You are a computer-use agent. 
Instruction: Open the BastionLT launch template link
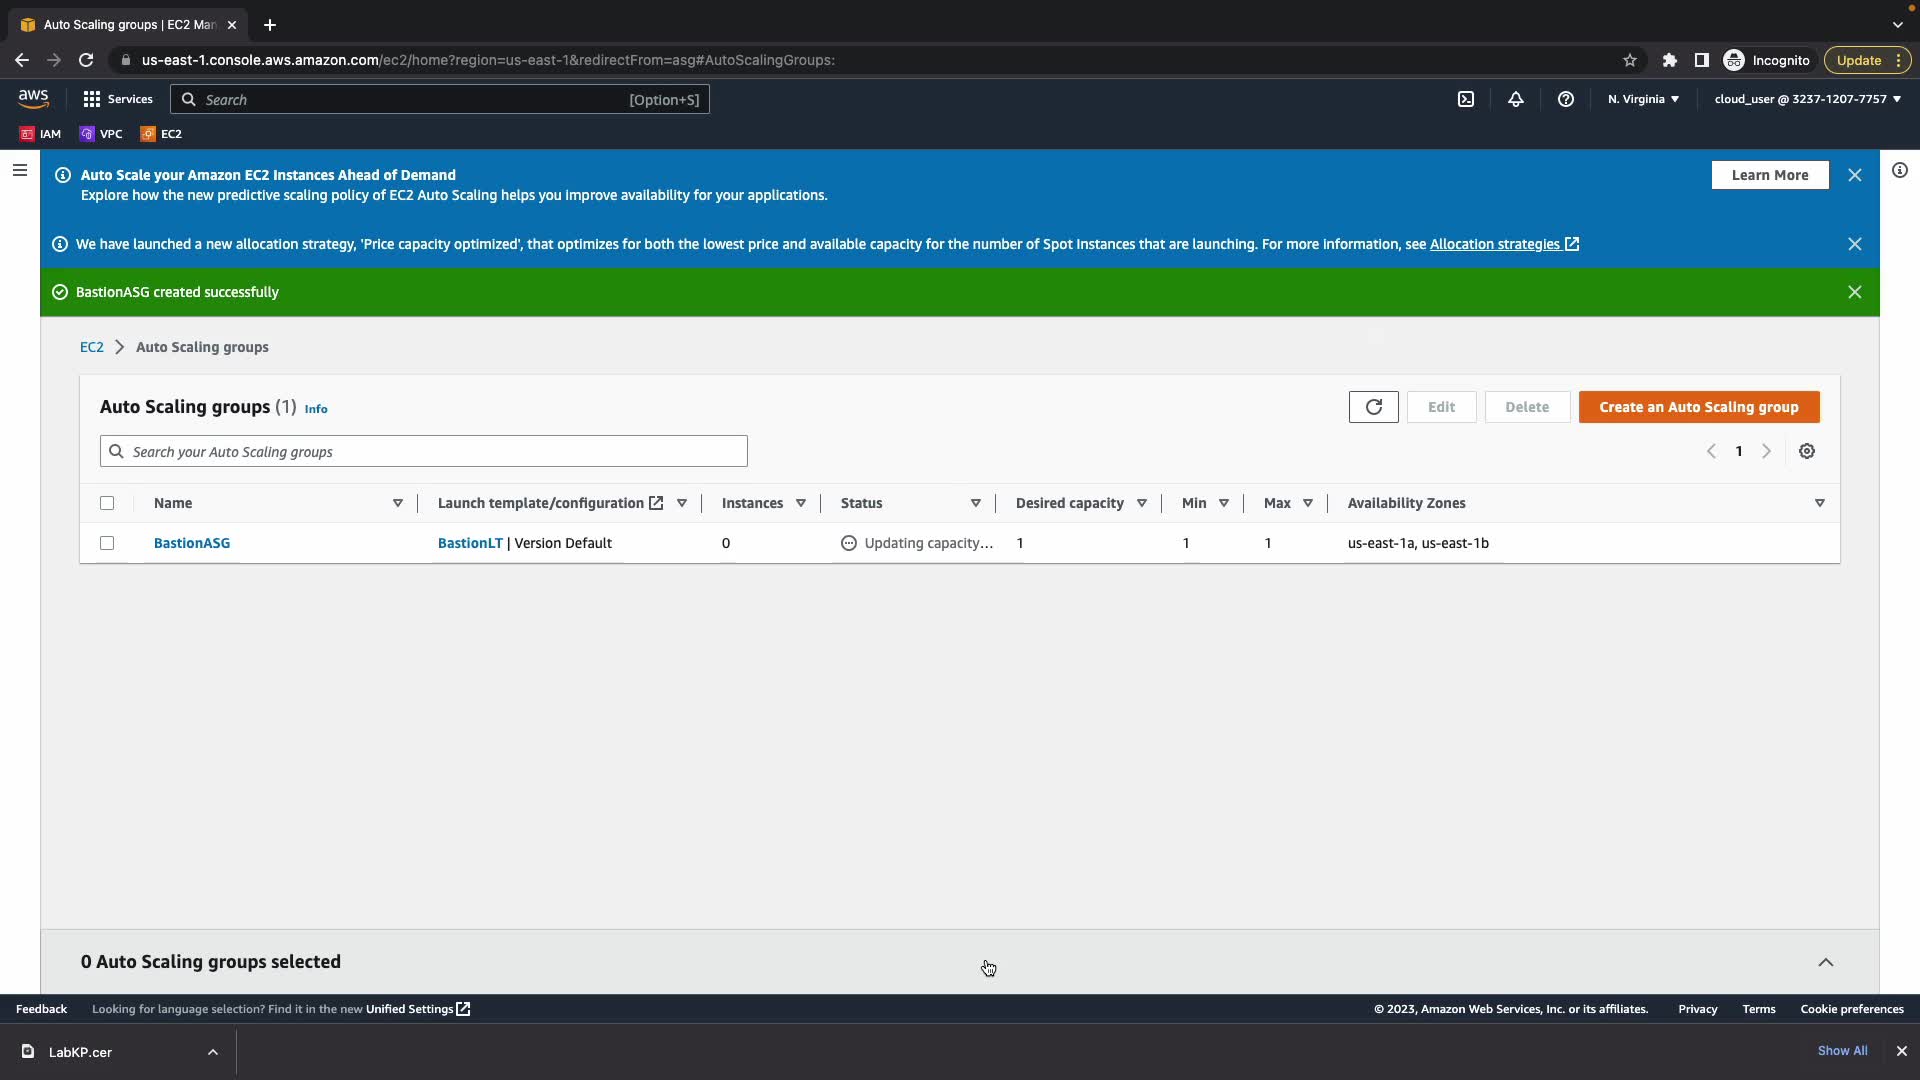(470, 543)
